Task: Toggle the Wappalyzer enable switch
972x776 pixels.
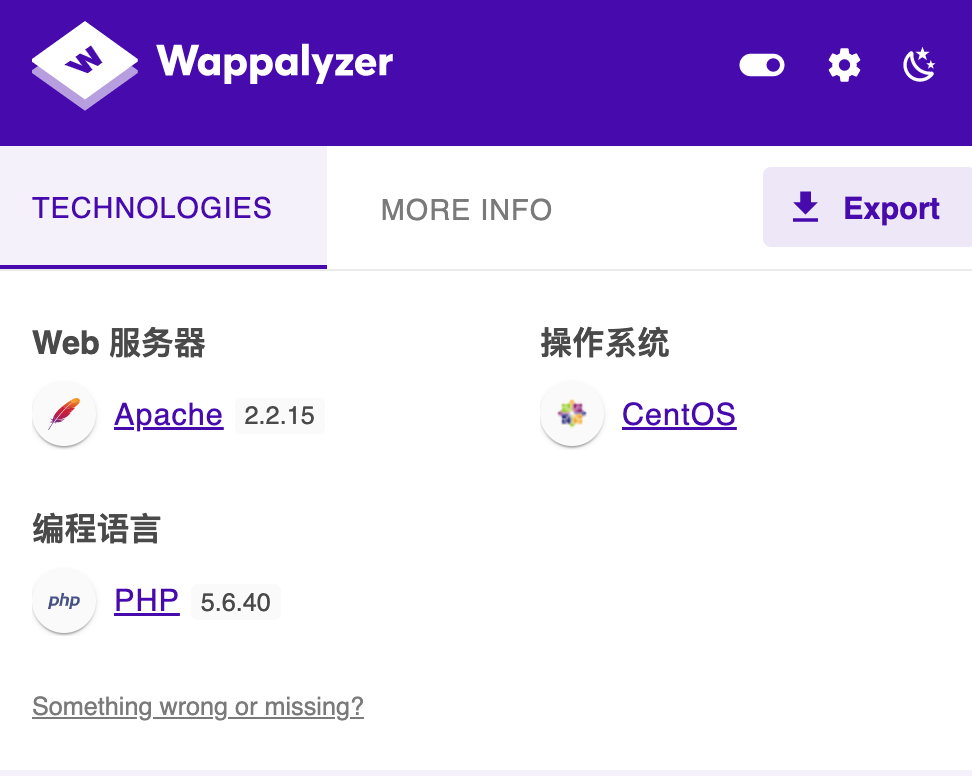Action: point(762,65)
